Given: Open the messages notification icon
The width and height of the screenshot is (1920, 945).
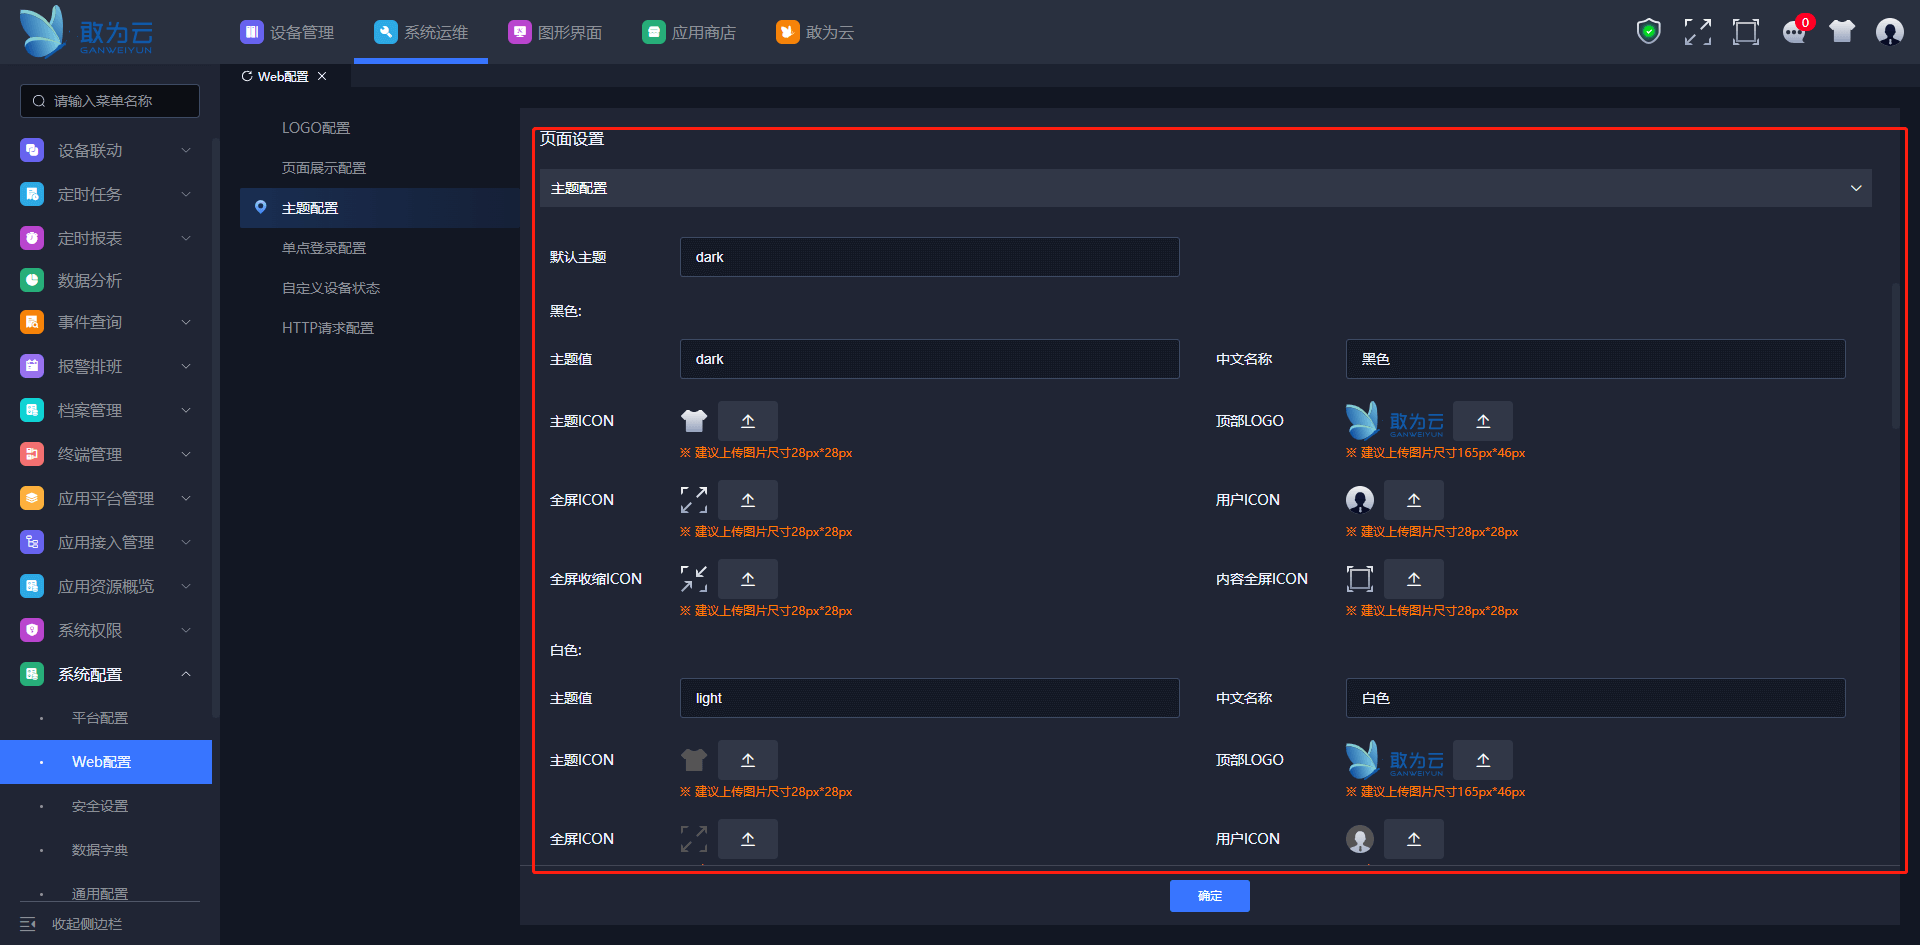Looking at the screenshot, I should coord(1795,32).
